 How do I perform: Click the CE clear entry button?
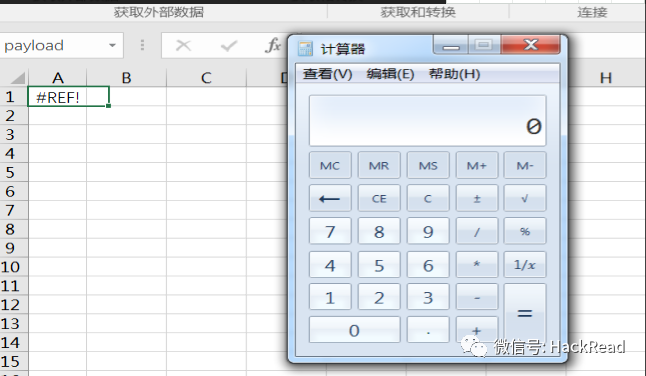[x=379, y=199]
